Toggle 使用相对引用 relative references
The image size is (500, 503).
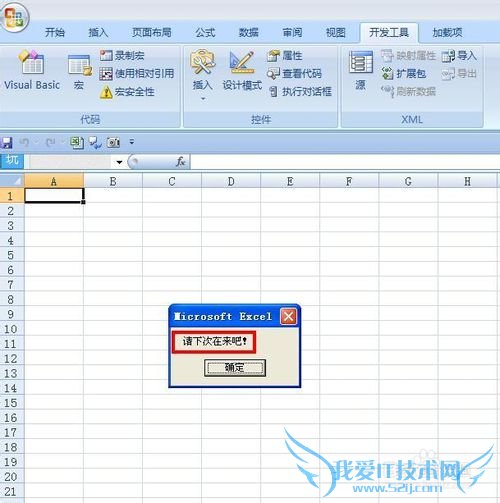137,74
